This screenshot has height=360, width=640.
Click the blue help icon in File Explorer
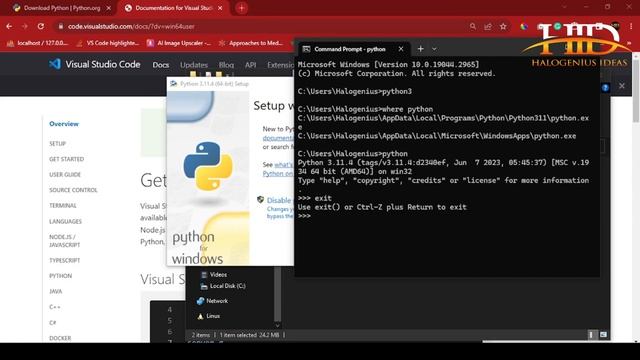[x=605, y=87]
